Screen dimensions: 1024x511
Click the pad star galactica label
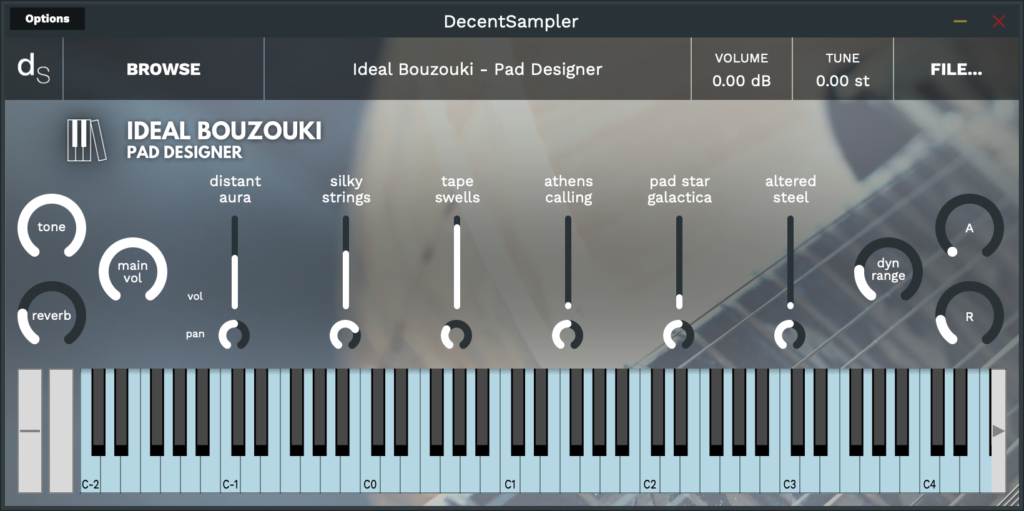point(679,189)
